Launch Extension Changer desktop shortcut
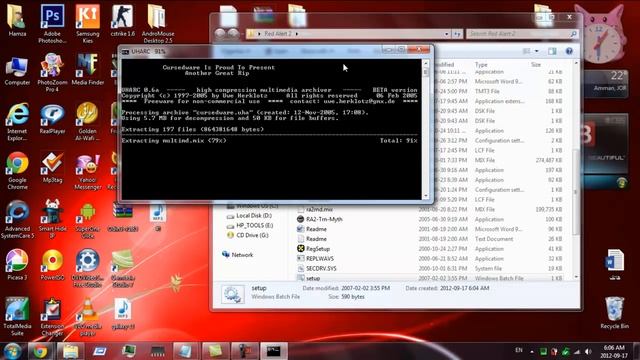The image size is (640, 360). [x=52, y=317]
